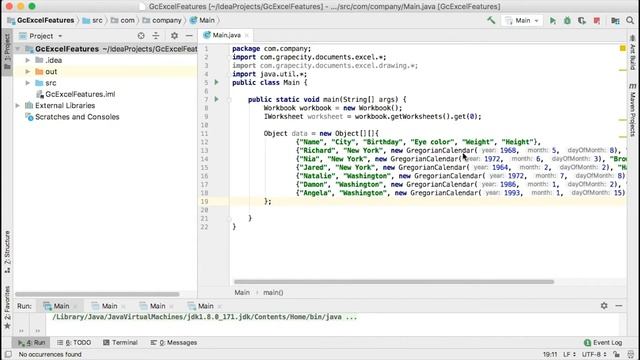Close the Main.java editor tab
This screenshot has width=640, height=360.
pyautogui.click(x=247, y=36)
